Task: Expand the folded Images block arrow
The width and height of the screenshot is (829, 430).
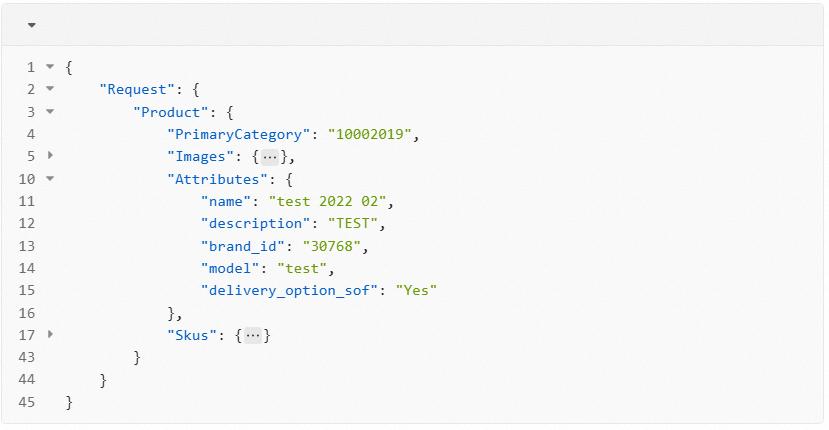Action: coord(50,156)
